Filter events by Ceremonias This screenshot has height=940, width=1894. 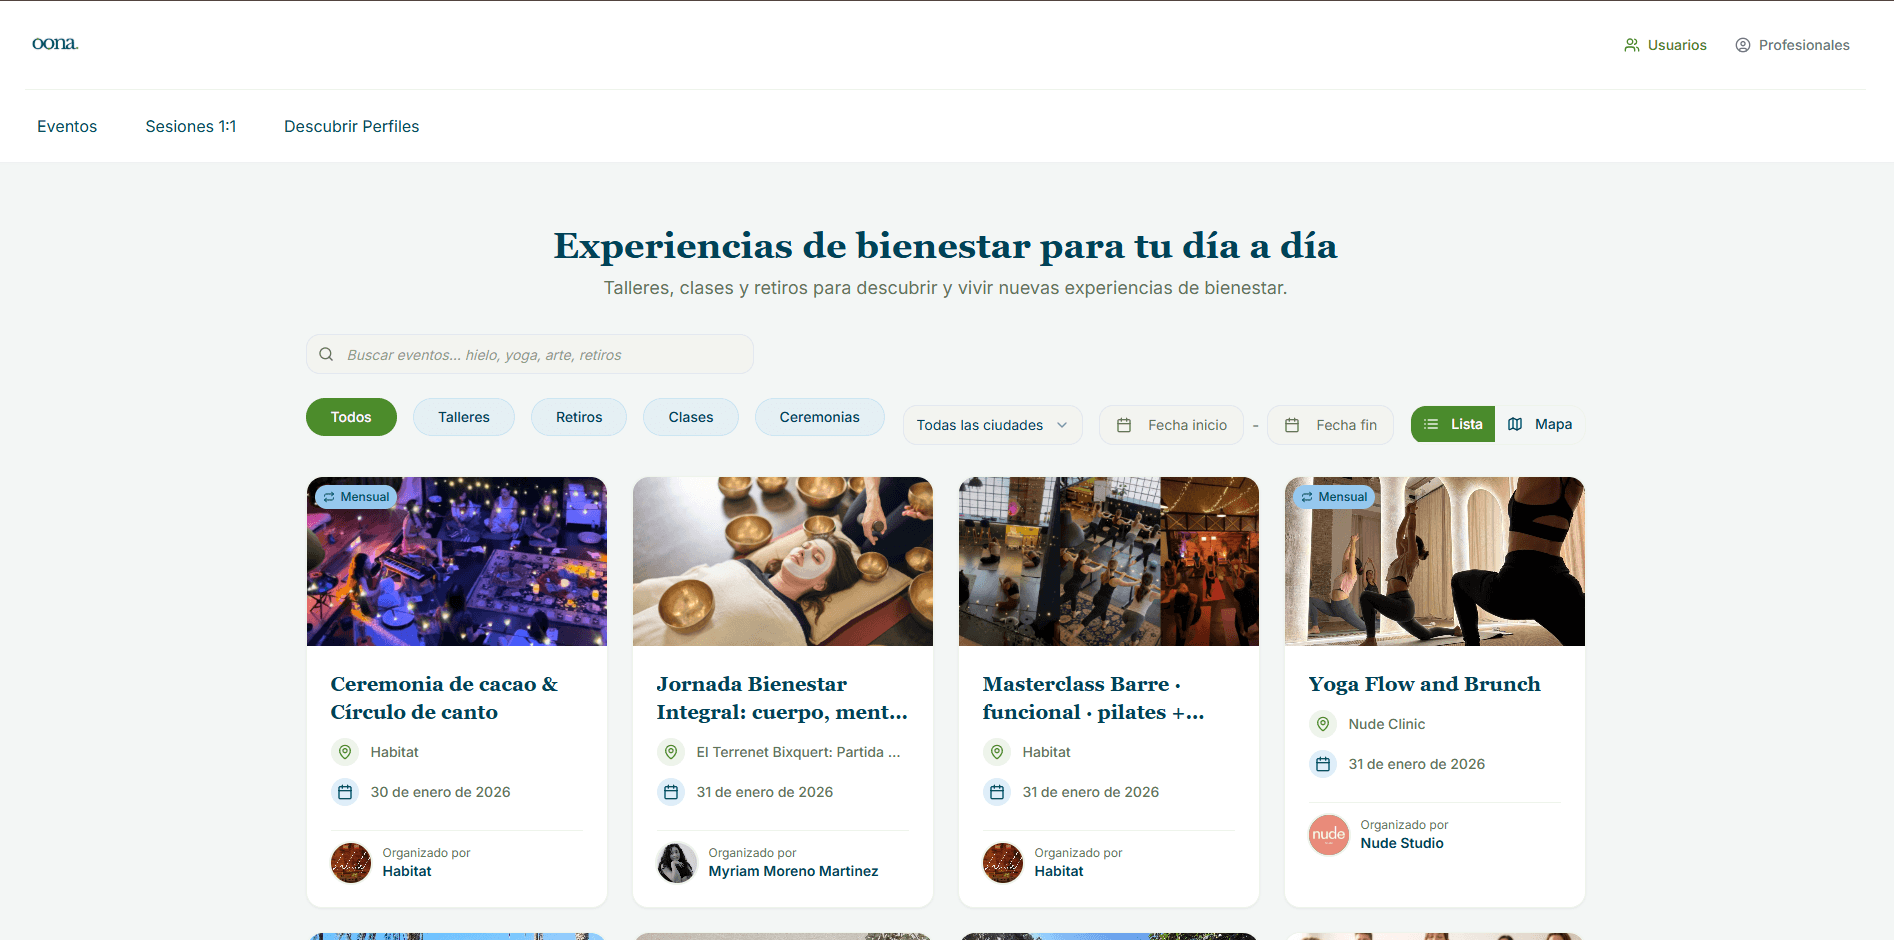pyautogui.click(x=820, y=417)
